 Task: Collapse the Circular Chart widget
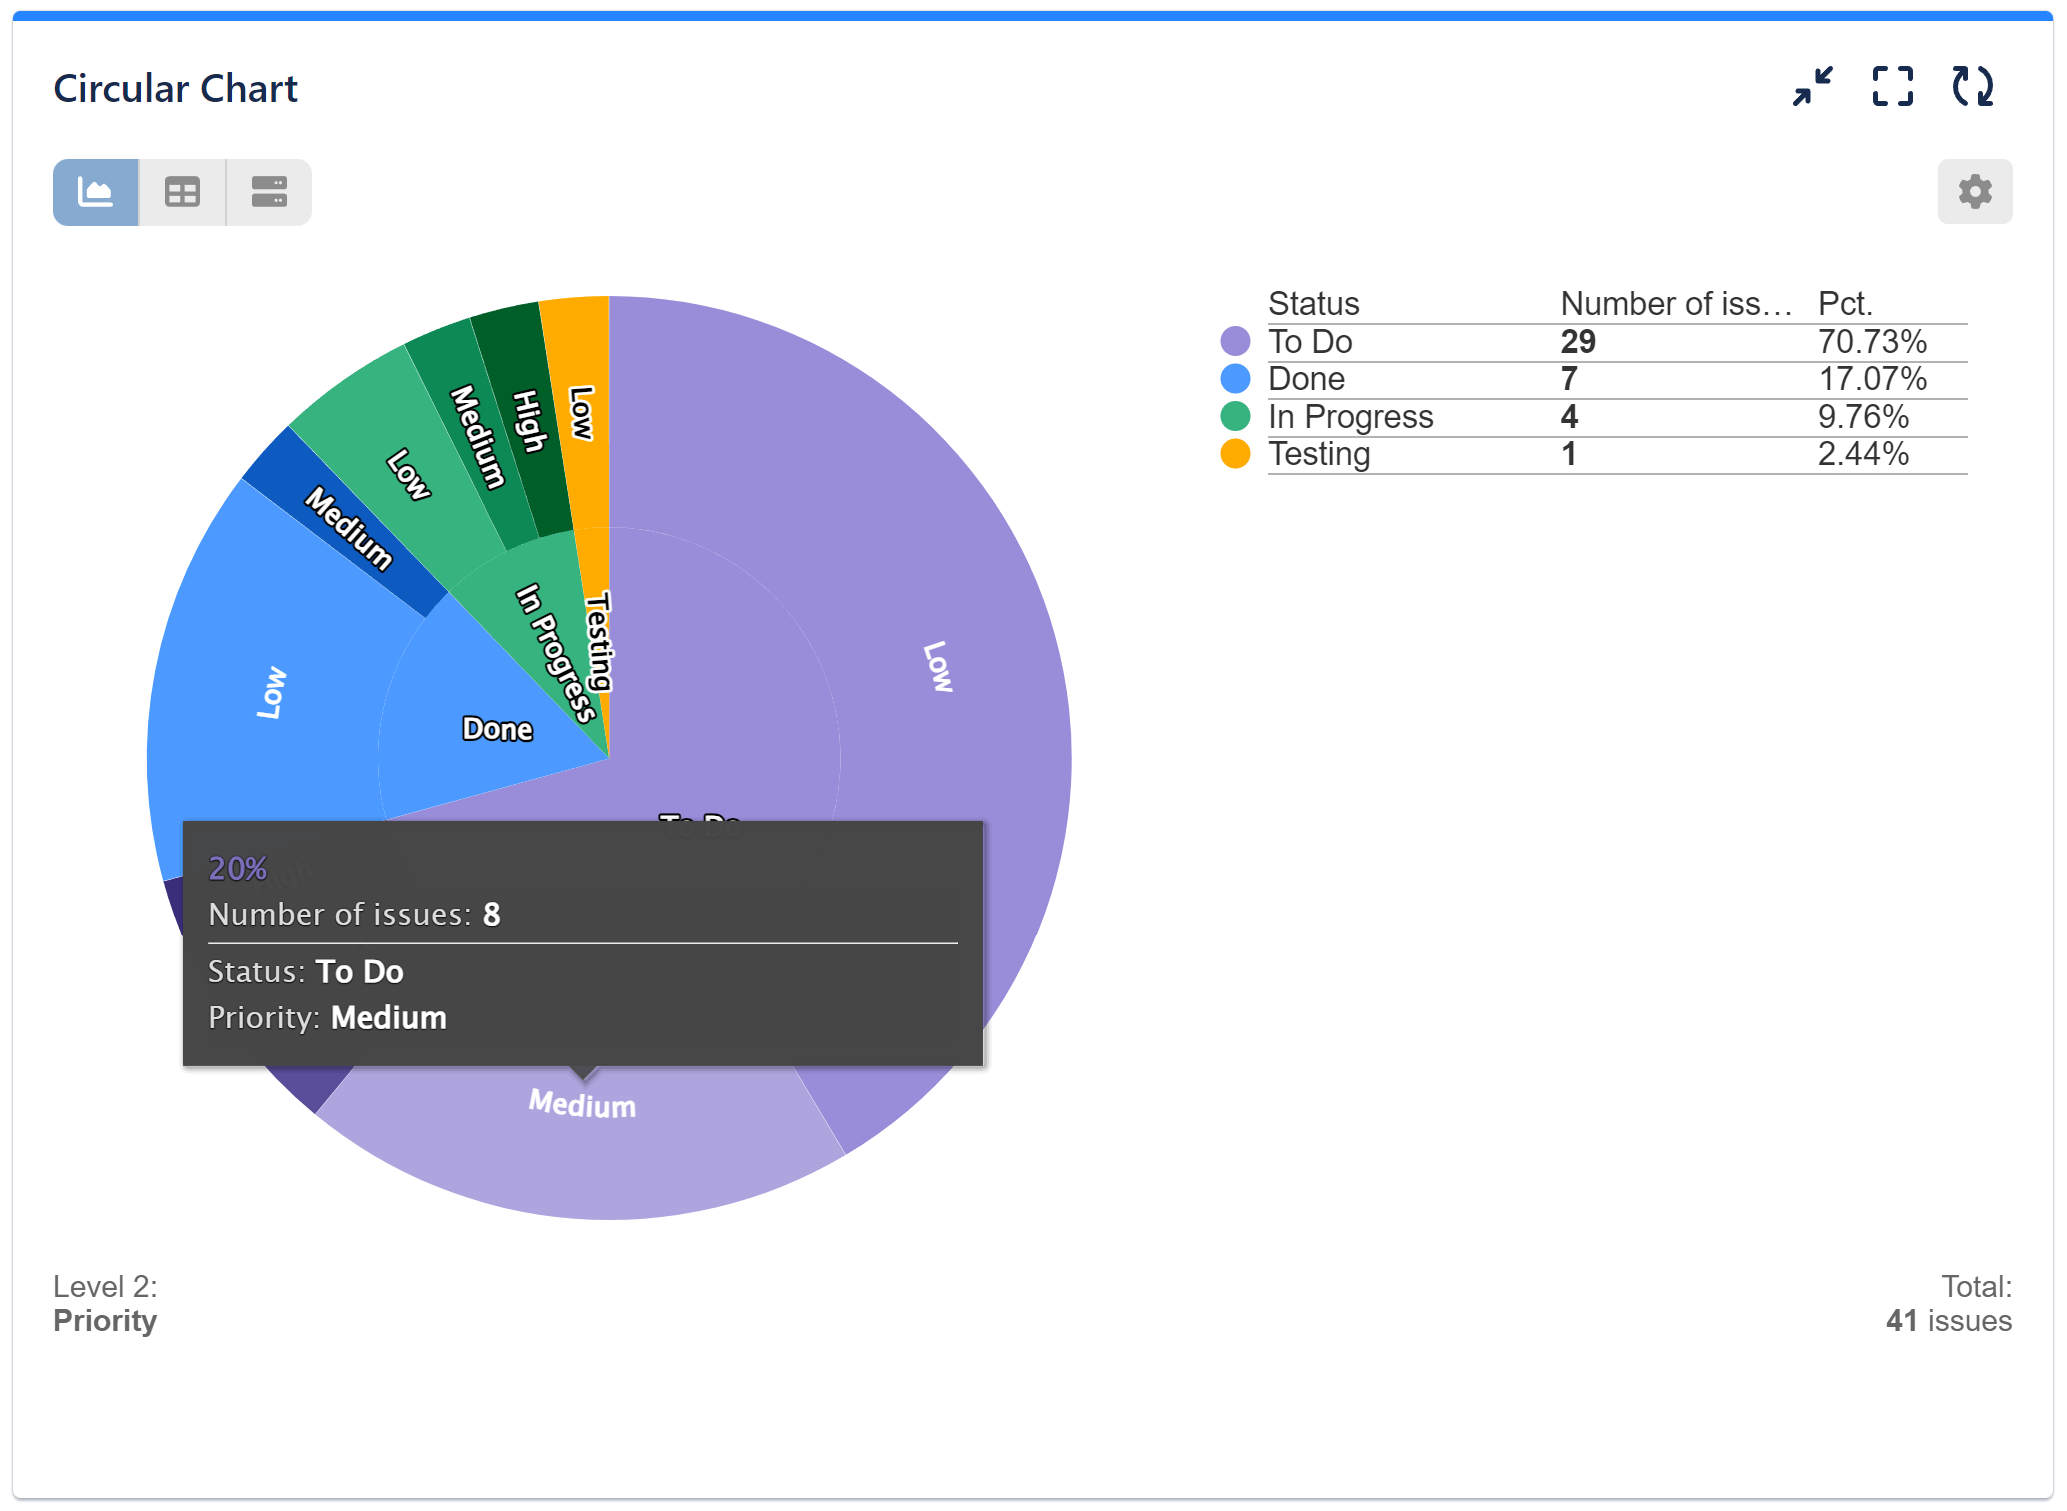(1813, 88)
